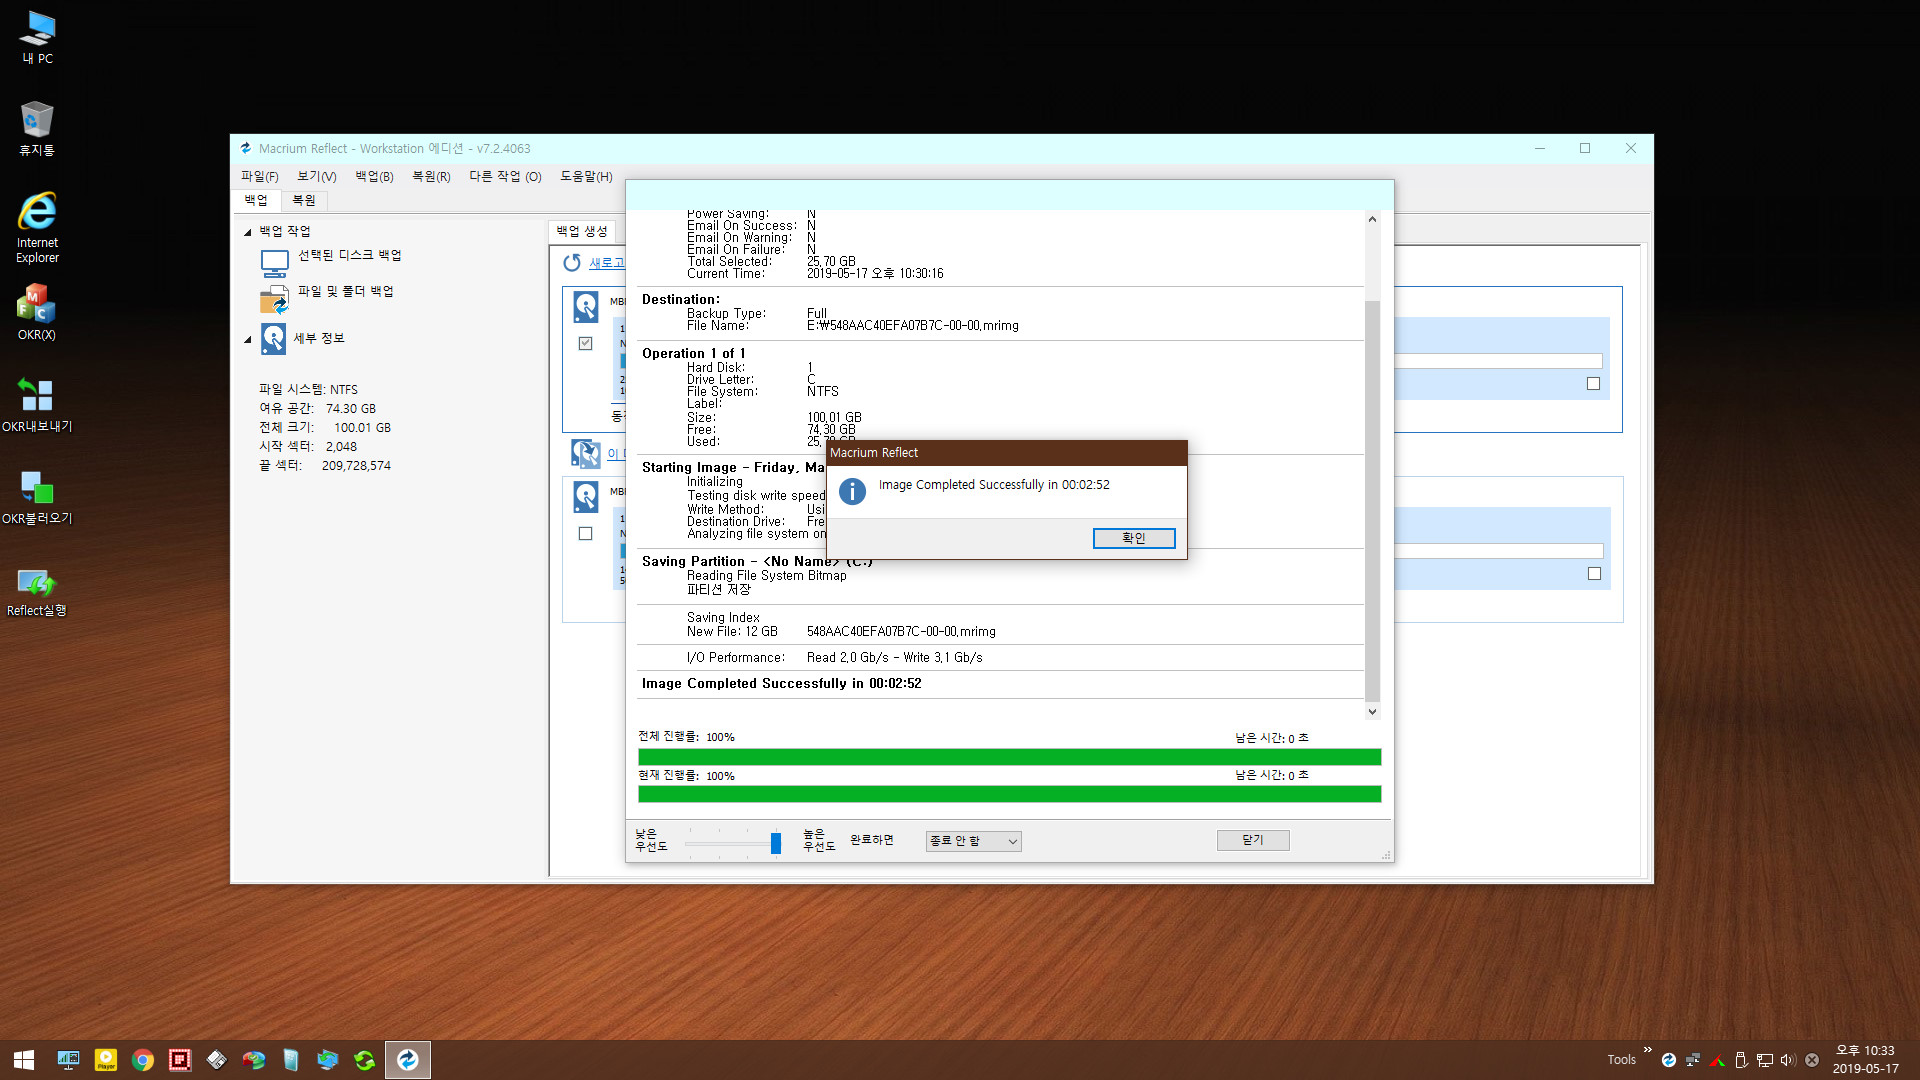Click 파일 및 폴더 백업 folder icon
Viewport: 1920px width, 1080px height.
pyautogui.click(x=274, y=299)
